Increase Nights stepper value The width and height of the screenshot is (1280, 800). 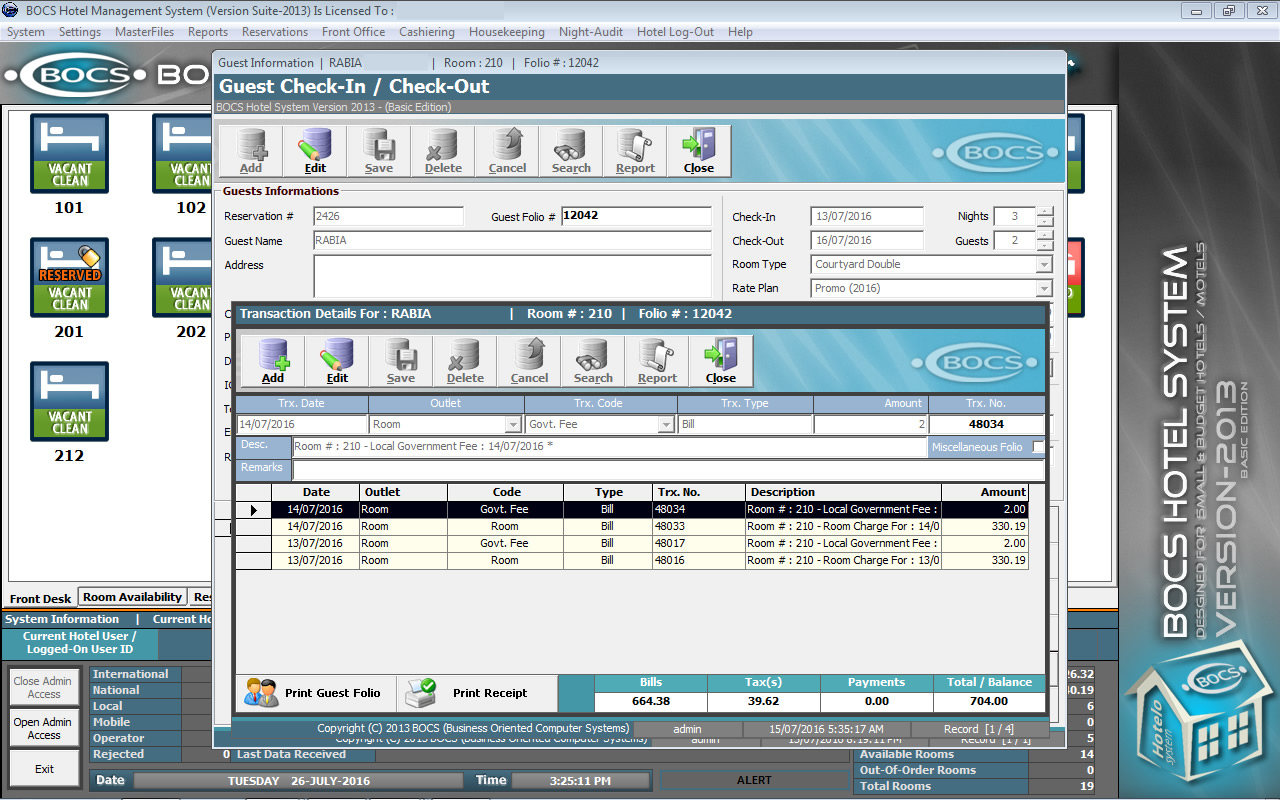pos(1044,211)
